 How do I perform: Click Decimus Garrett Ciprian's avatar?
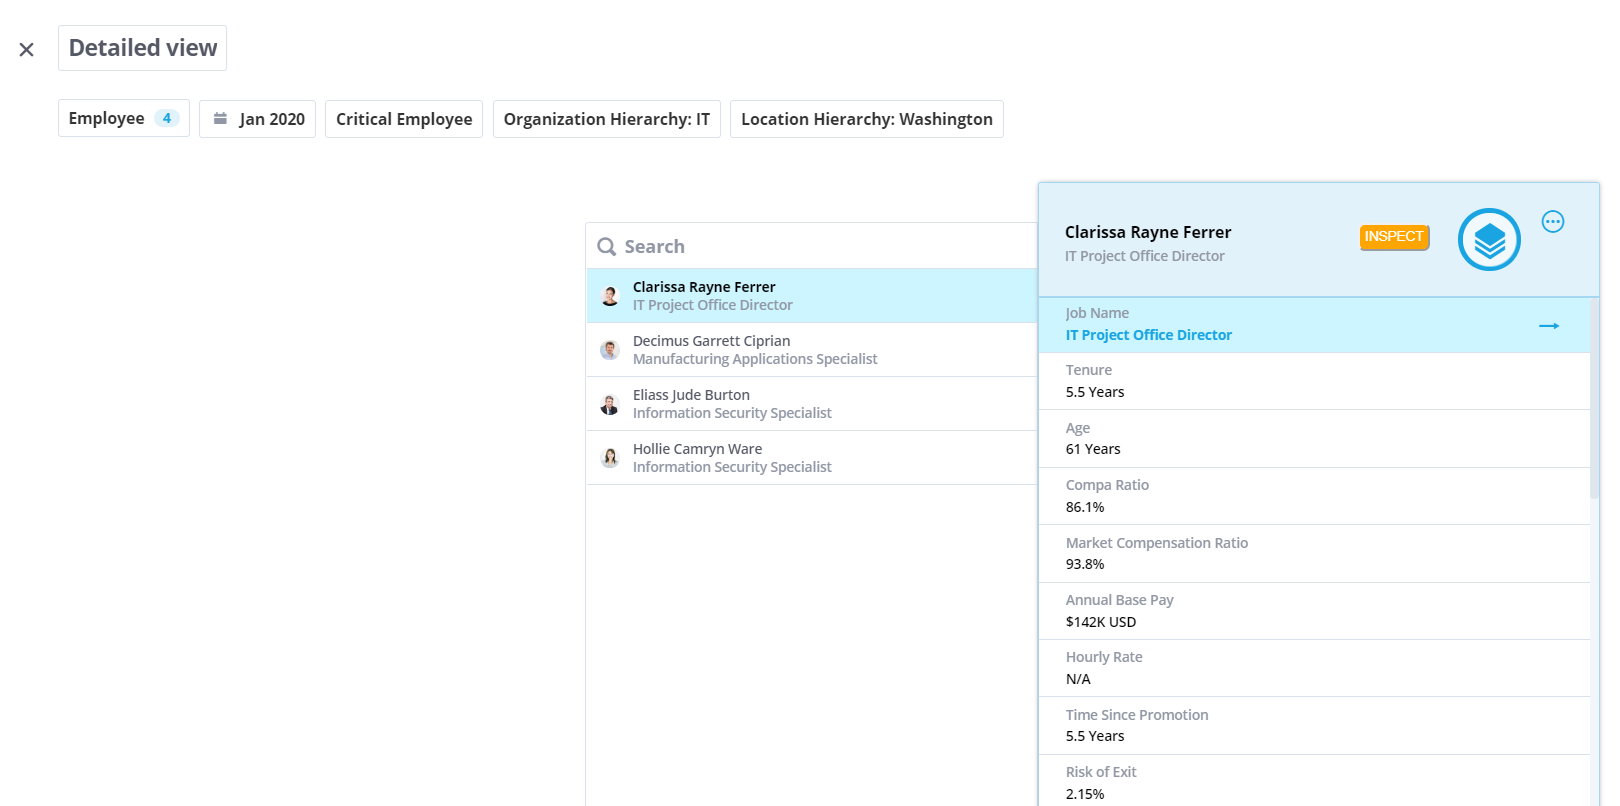coord(610,350)
